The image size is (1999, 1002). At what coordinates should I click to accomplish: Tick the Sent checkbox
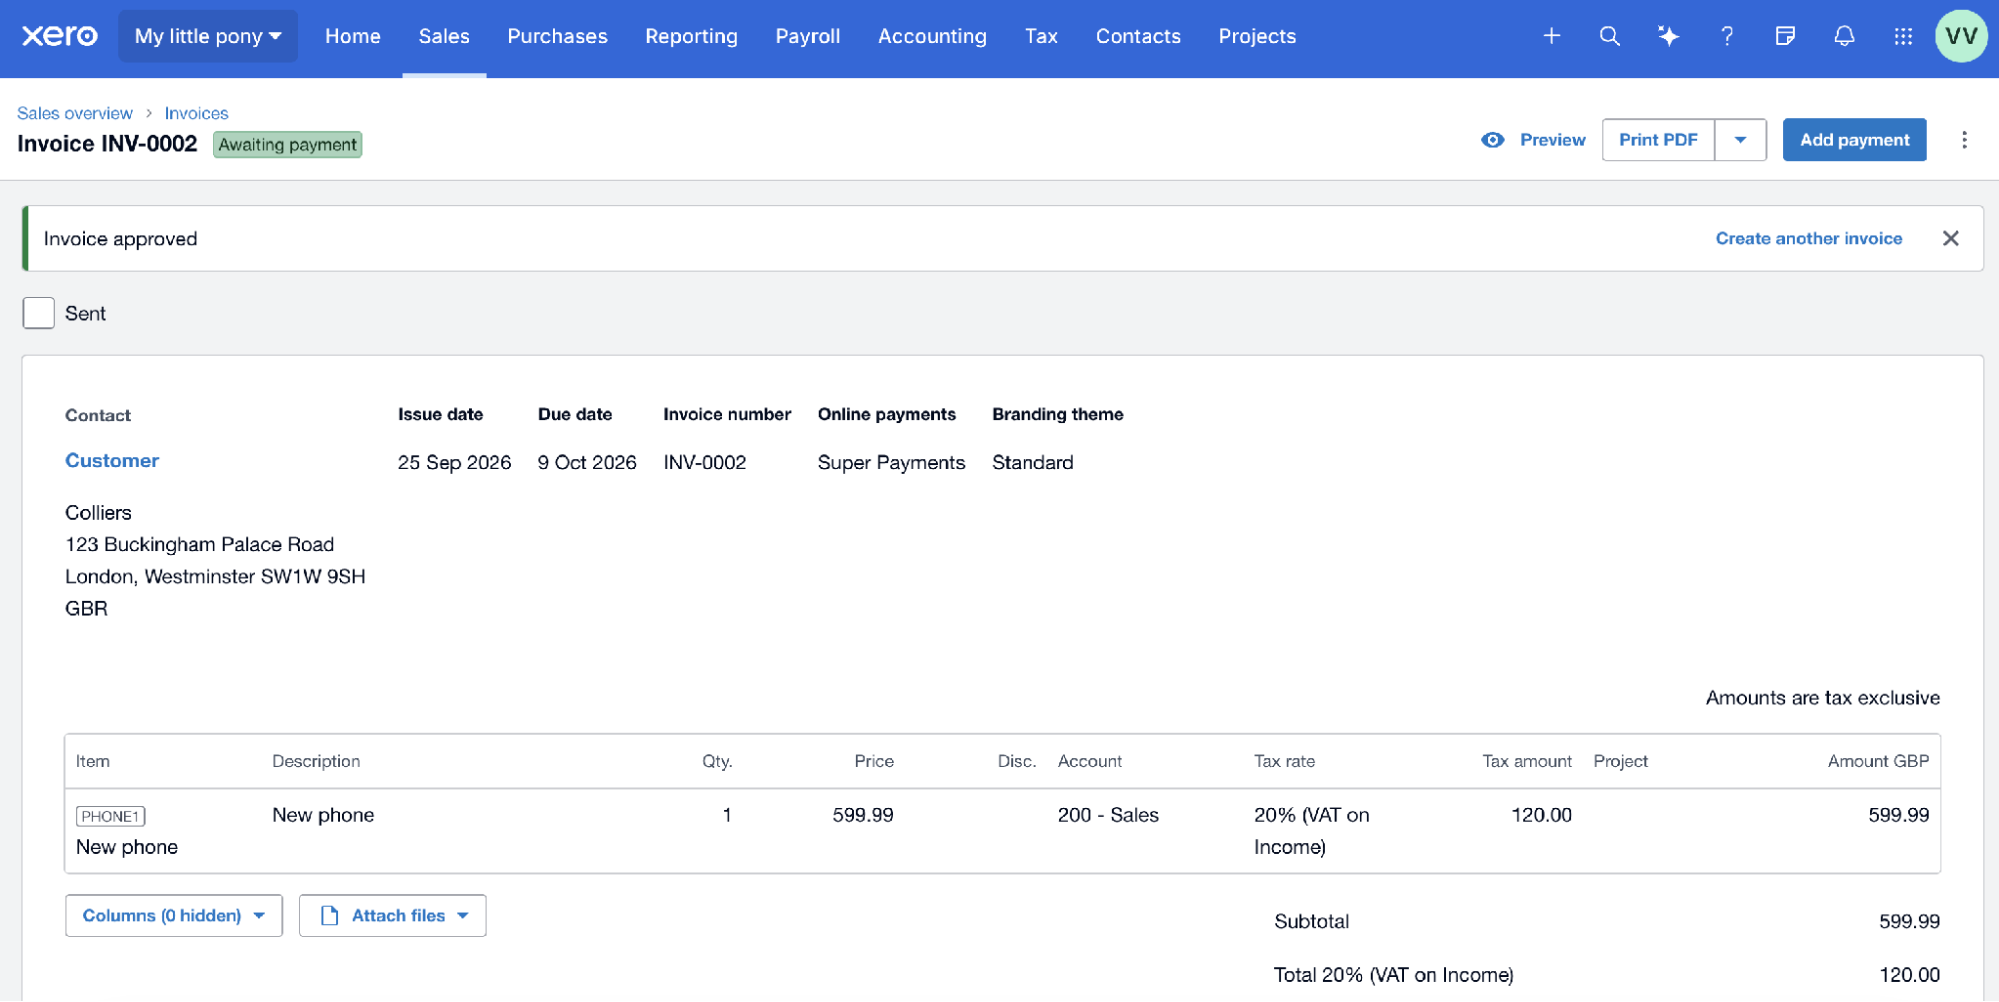(x=38, y=313)
